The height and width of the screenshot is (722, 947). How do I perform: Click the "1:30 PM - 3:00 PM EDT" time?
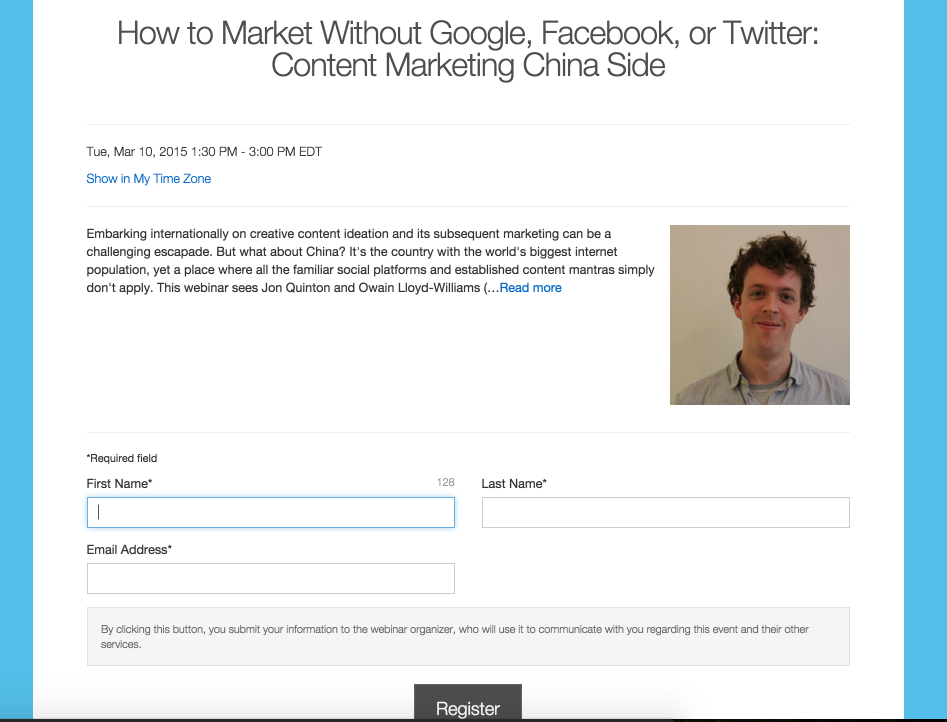(257, 152)
